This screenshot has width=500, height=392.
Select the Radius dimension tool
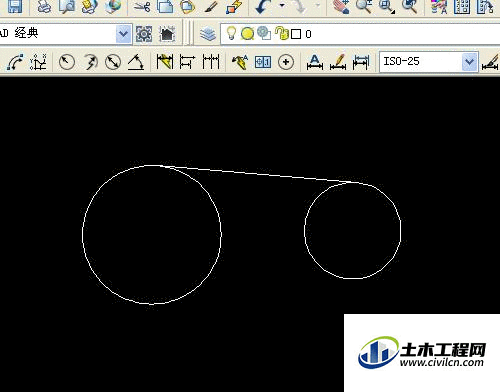(x=66, y=62)
